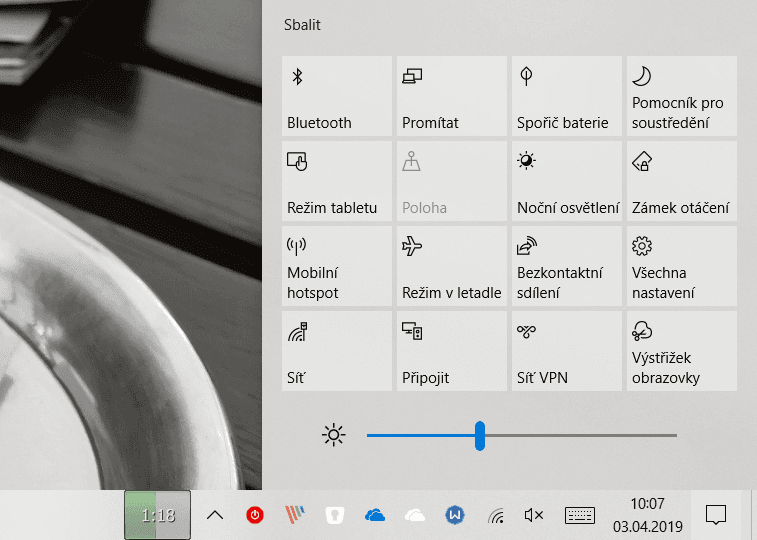757x540 pixels.
Task: Open the blue OneDrive cloud icon
Action: coord(375,515)
